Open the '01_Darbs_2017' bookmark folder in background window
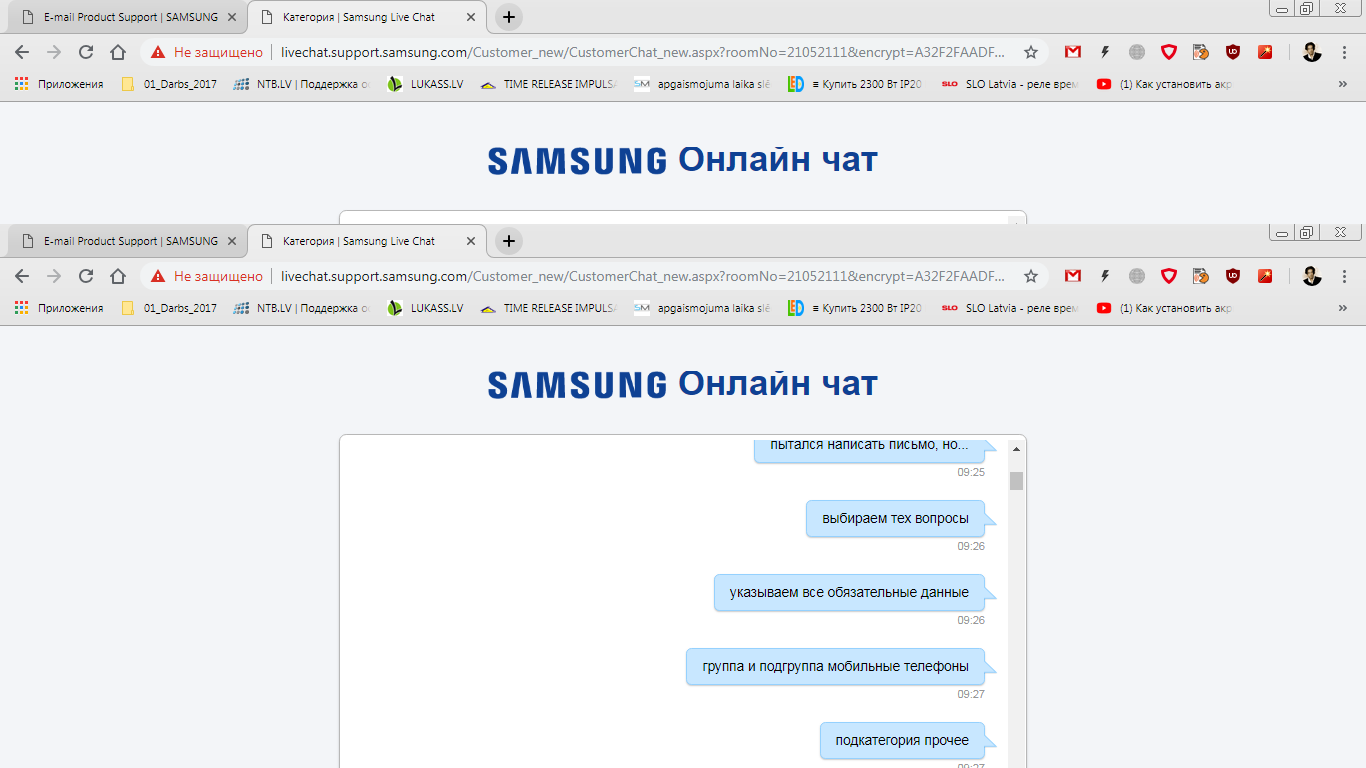 pos(169,84)
